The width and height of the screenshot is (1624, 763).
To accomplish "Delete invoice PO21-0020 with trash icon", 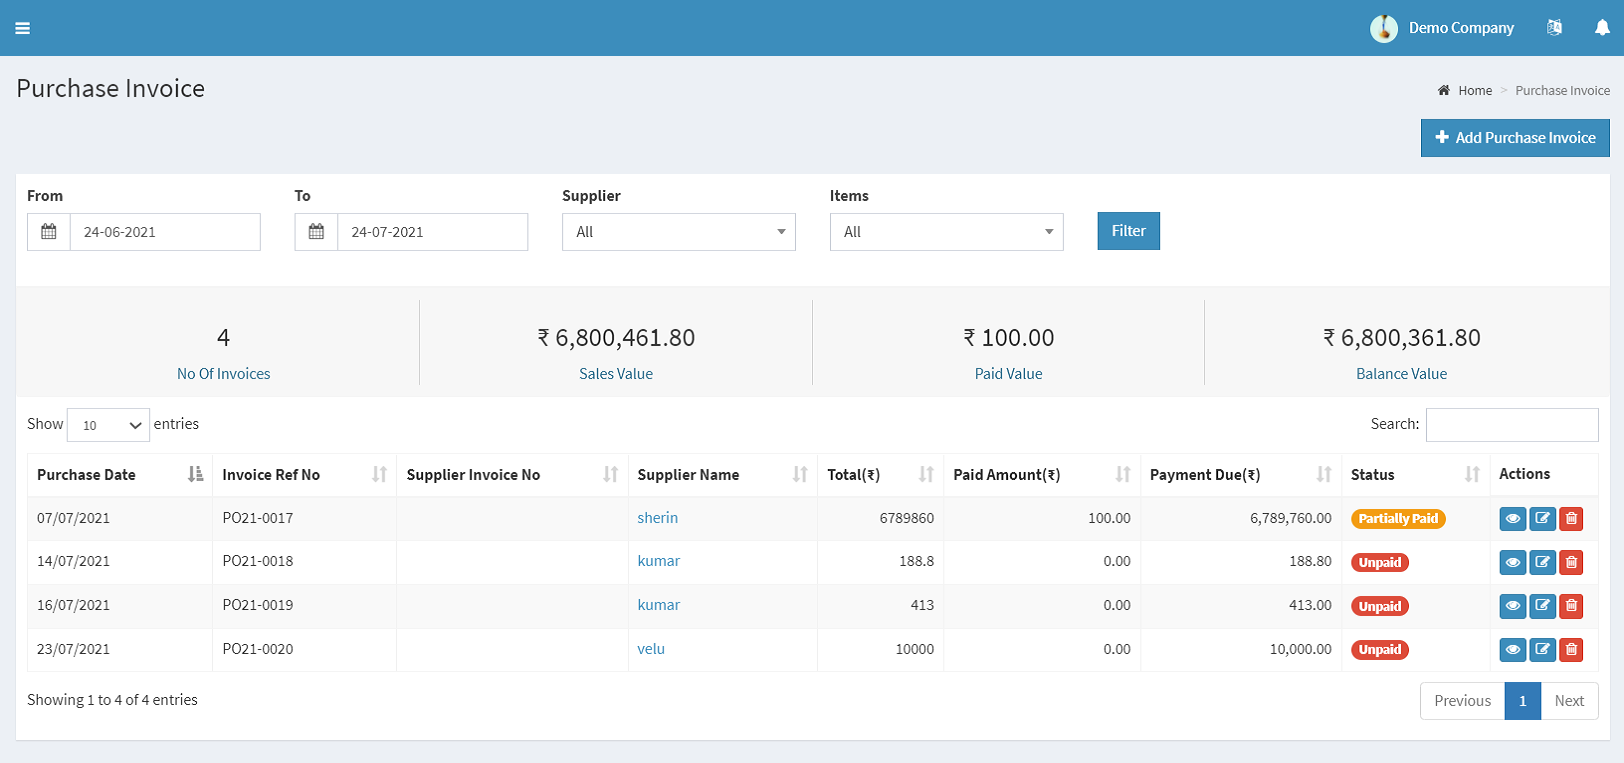I will point(1571,650).
